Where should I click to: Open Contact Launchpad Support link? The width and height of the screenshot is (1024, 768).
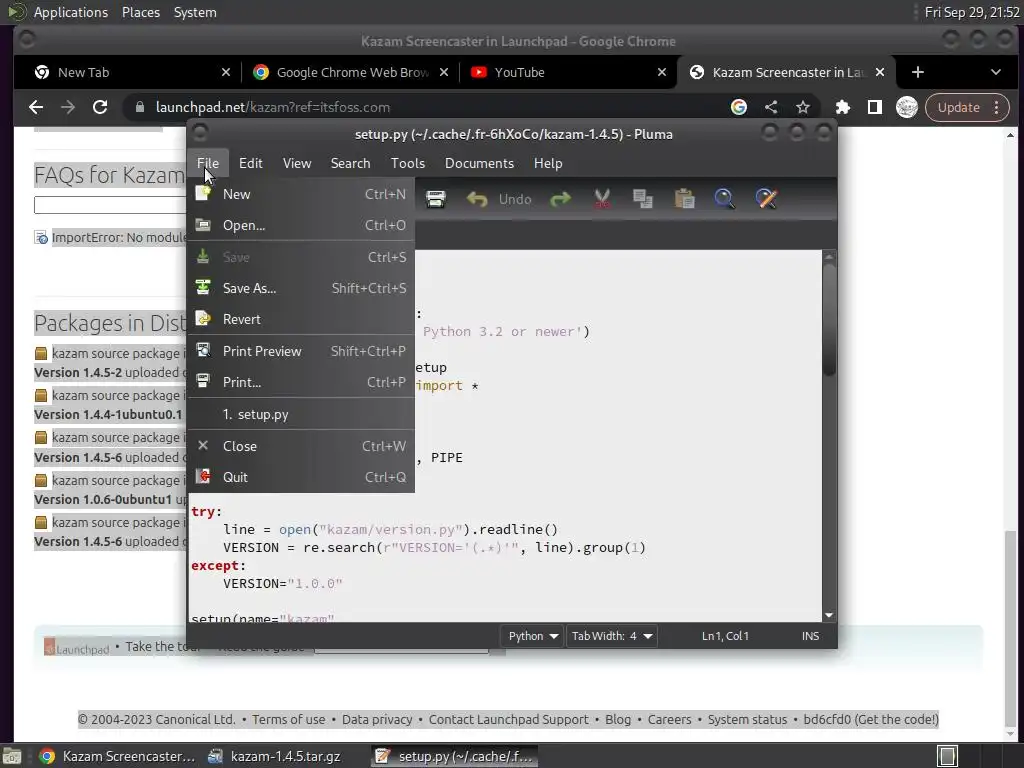pos(509,720)
